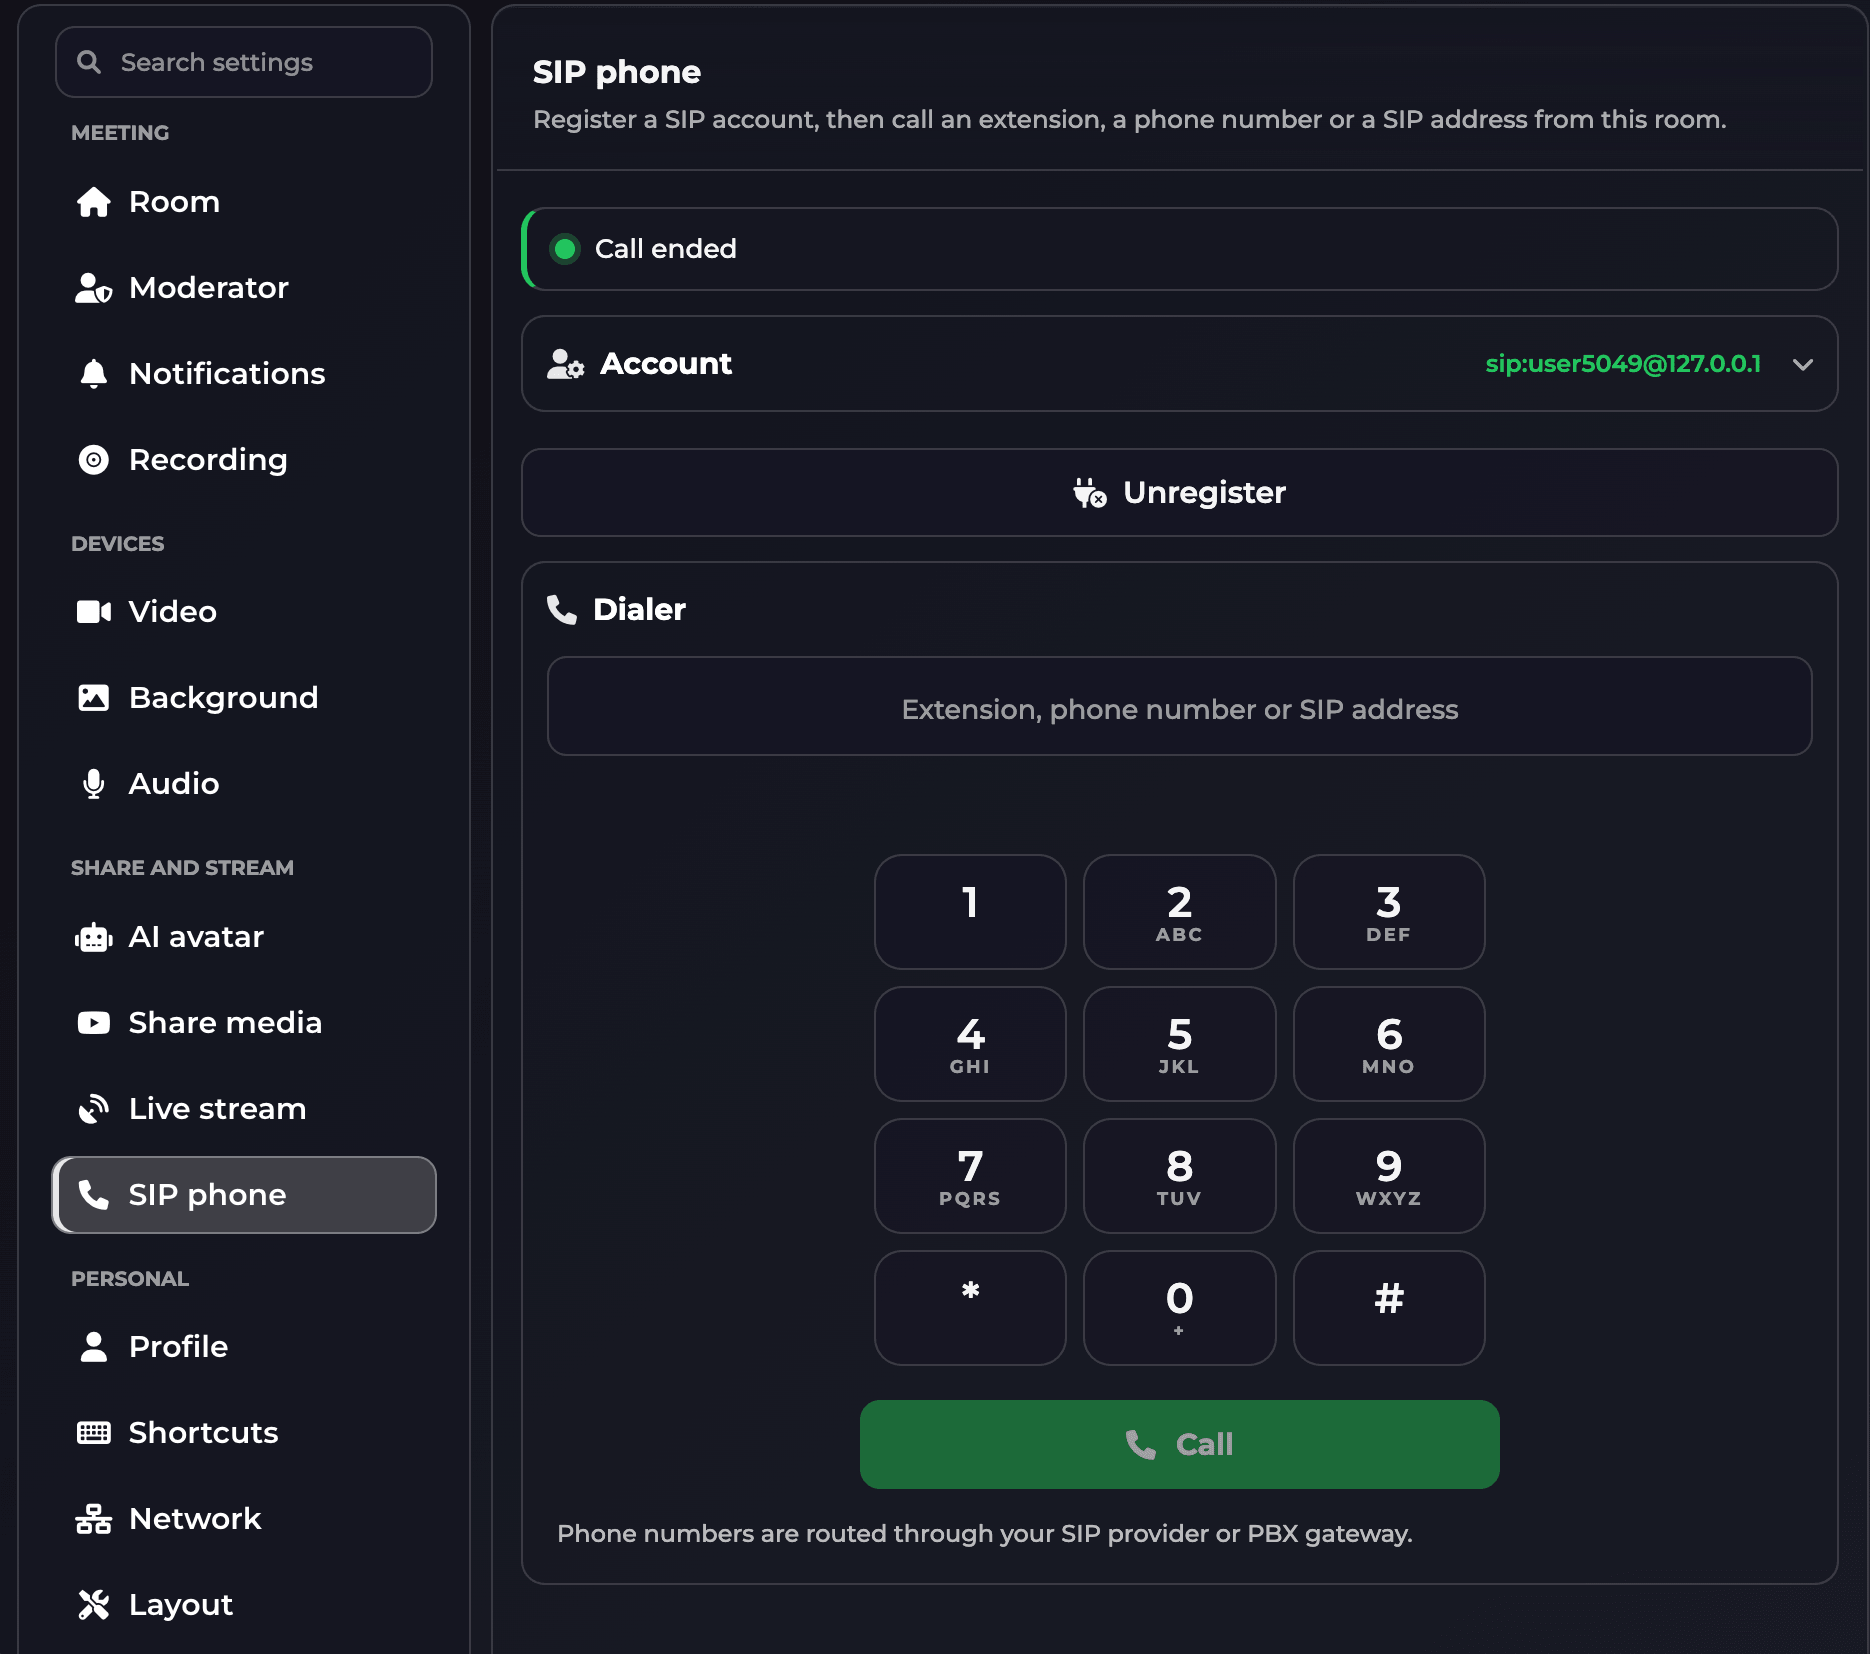Click the Background image icon

point(94,698)
